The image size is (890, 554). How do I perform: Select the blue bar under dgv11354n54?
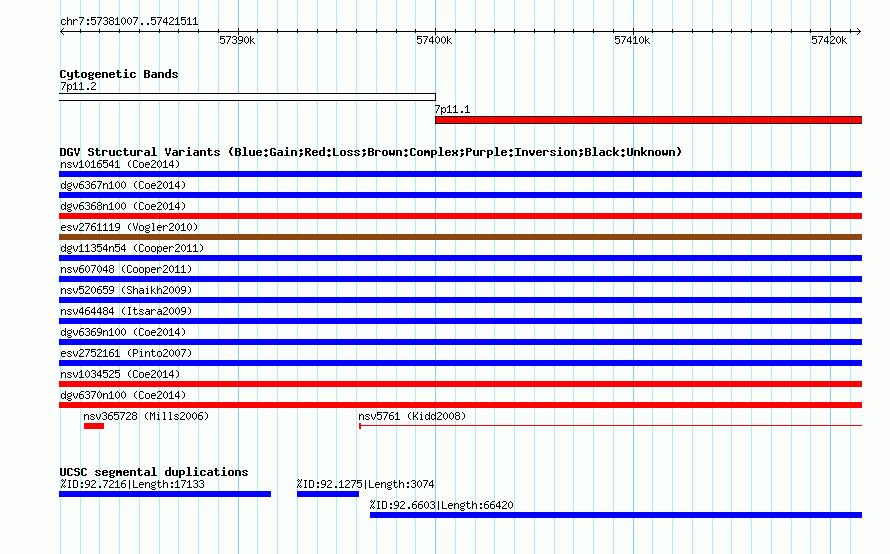click(x=460, y=258)
